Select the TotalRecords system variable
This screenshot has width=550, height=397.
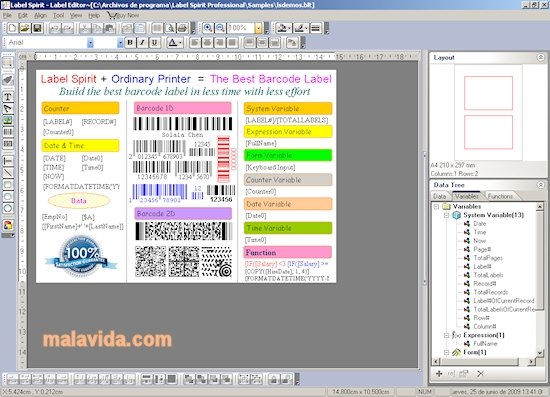pos(491,292)
